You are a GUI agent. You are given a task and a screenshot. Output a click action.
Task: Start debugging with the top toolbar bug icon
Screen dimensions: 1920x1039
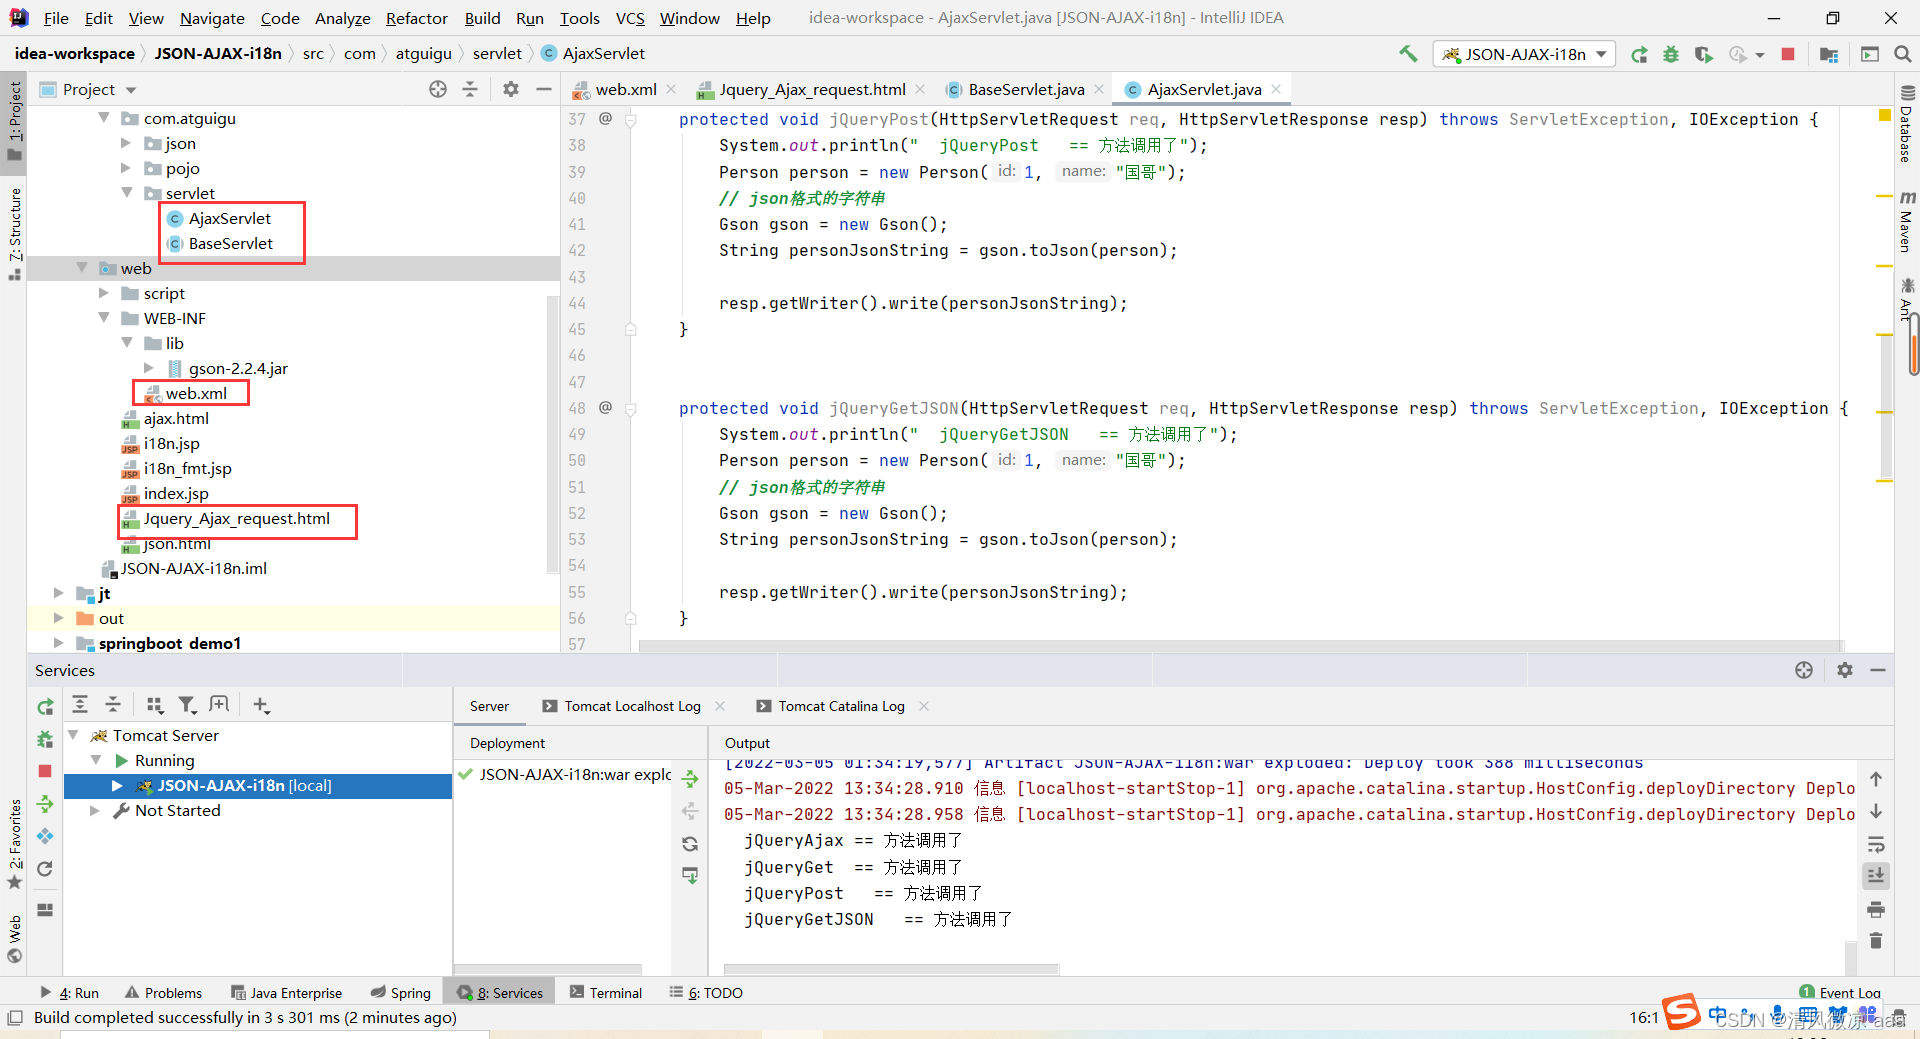click(1671, 54)
